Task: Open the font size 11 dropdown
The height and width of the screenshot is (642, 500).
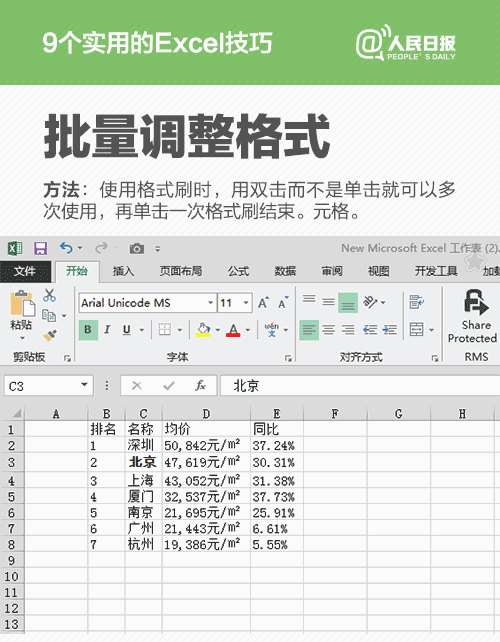Action: coord(246,303)
